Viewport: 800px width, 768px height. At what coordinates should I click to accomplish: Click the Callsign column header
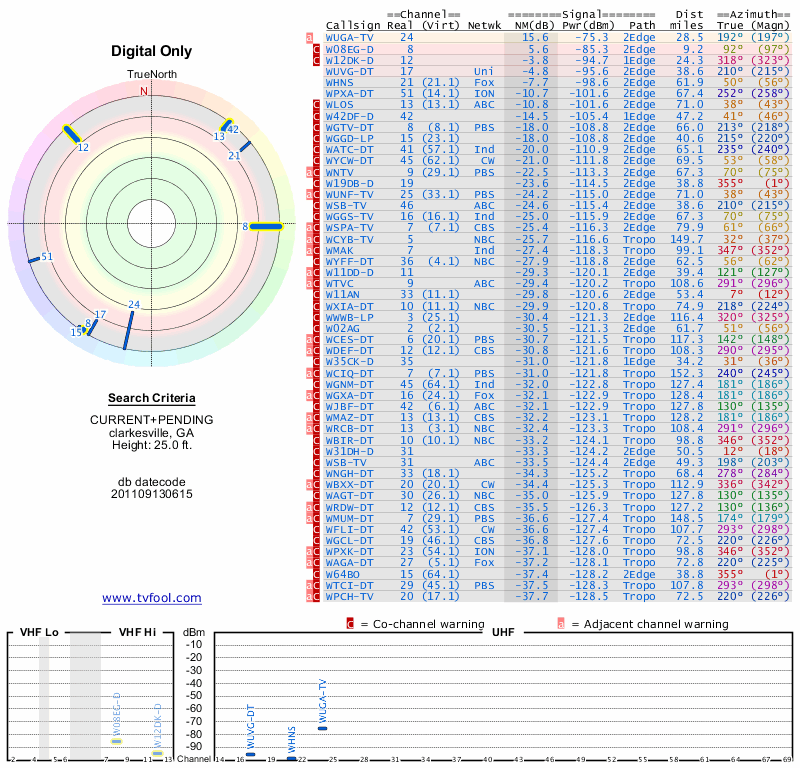(353, 24)
